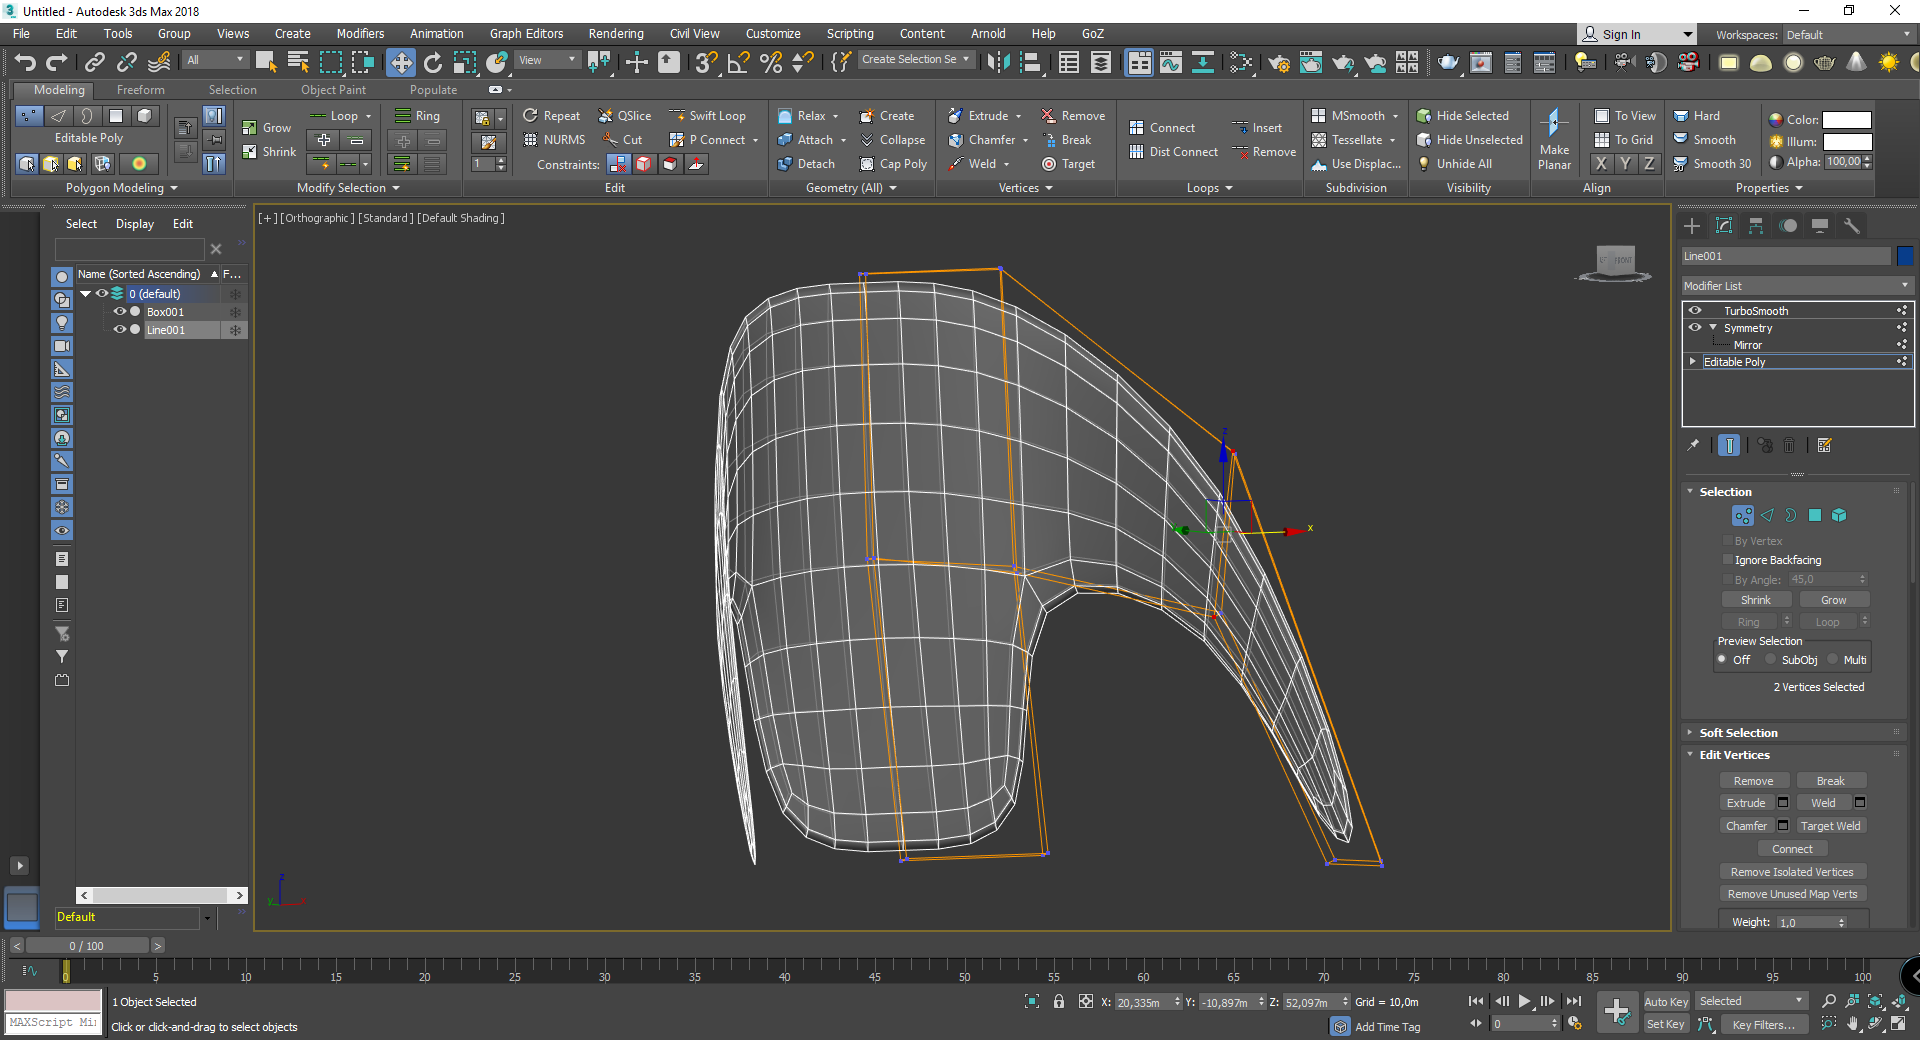
Task: Click the vertex Color swatch
Action: pyautogui.click(x=1846, y=120)
